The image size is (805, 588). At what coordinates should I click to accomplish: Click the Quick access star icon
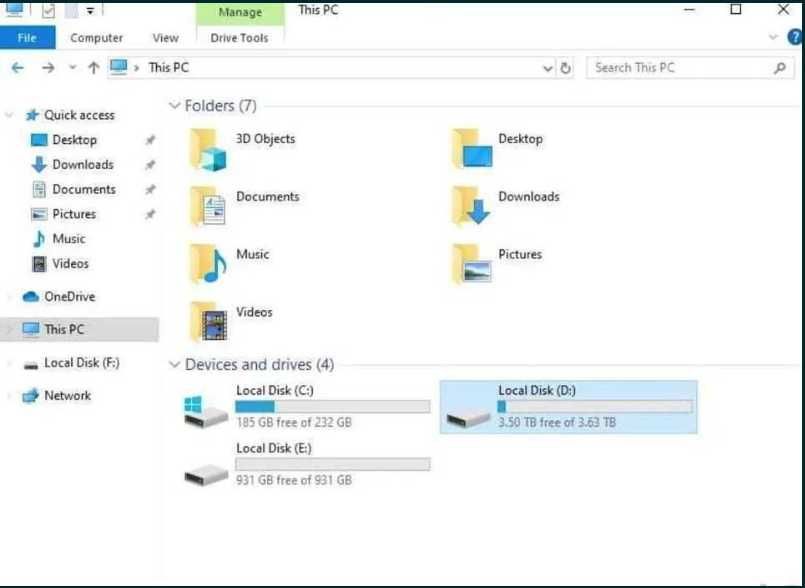coord(32,115)
